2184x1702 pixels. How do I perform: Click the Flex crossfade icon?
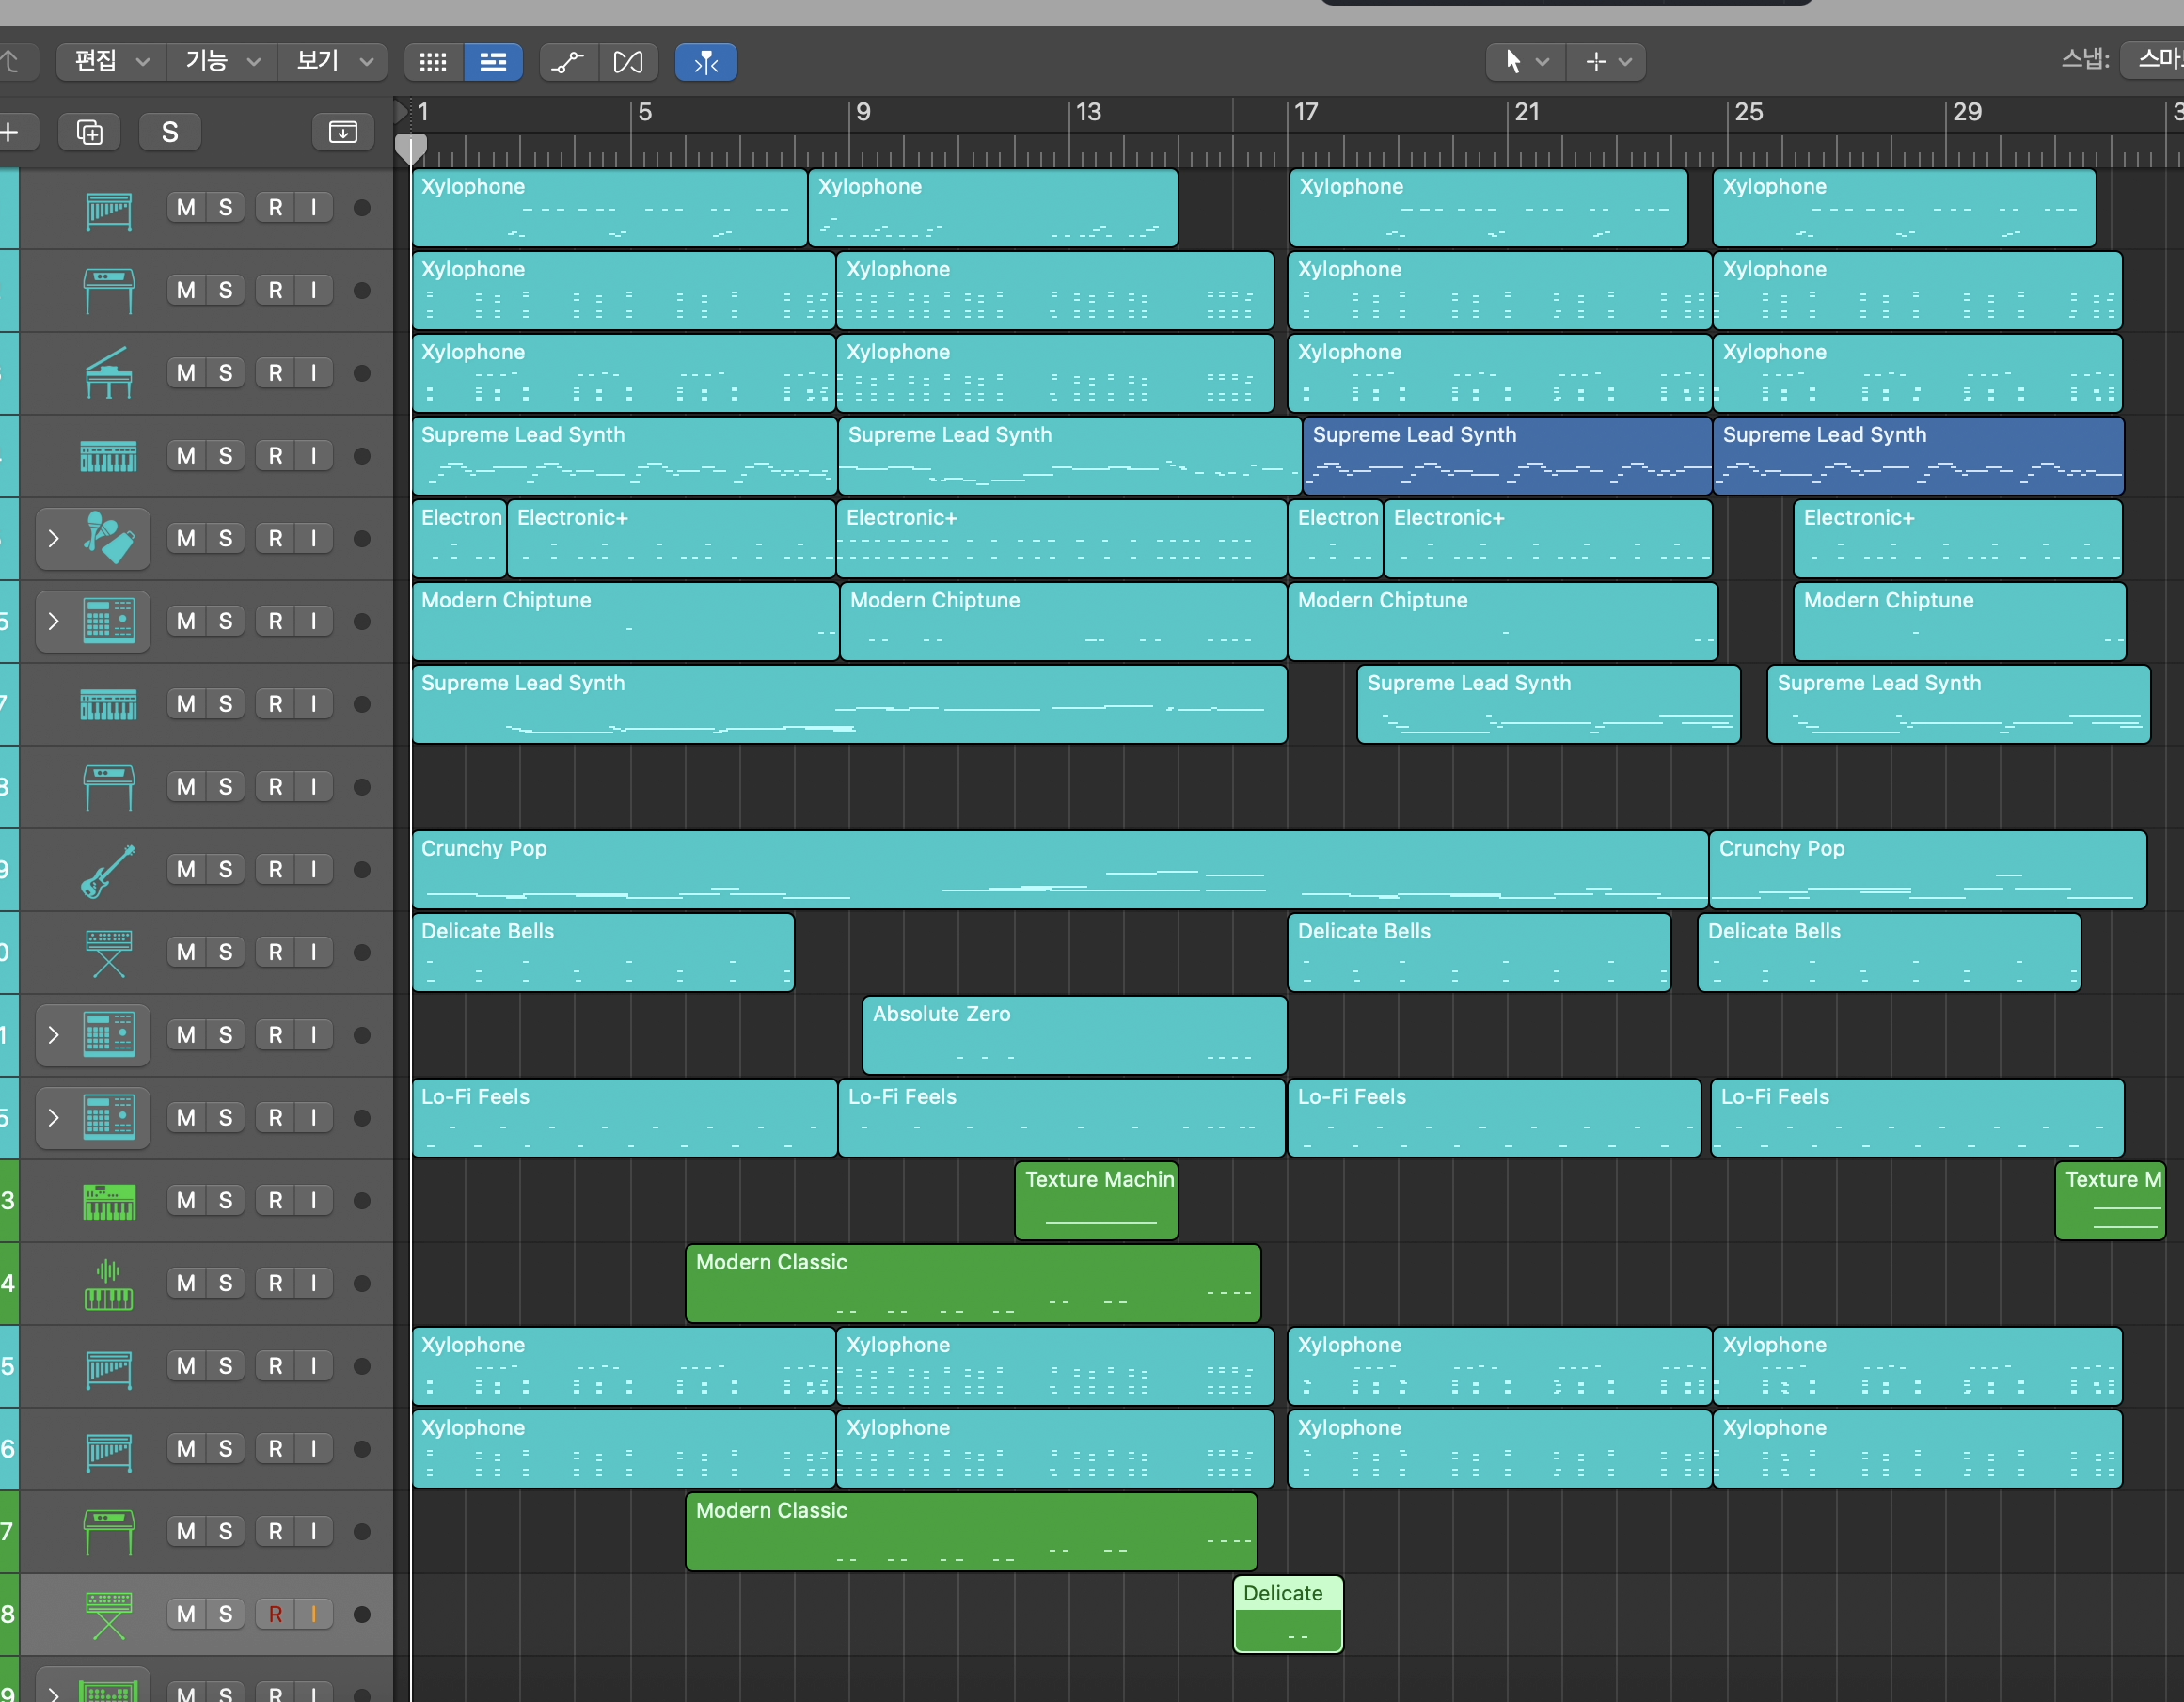(x=628, y=62)
